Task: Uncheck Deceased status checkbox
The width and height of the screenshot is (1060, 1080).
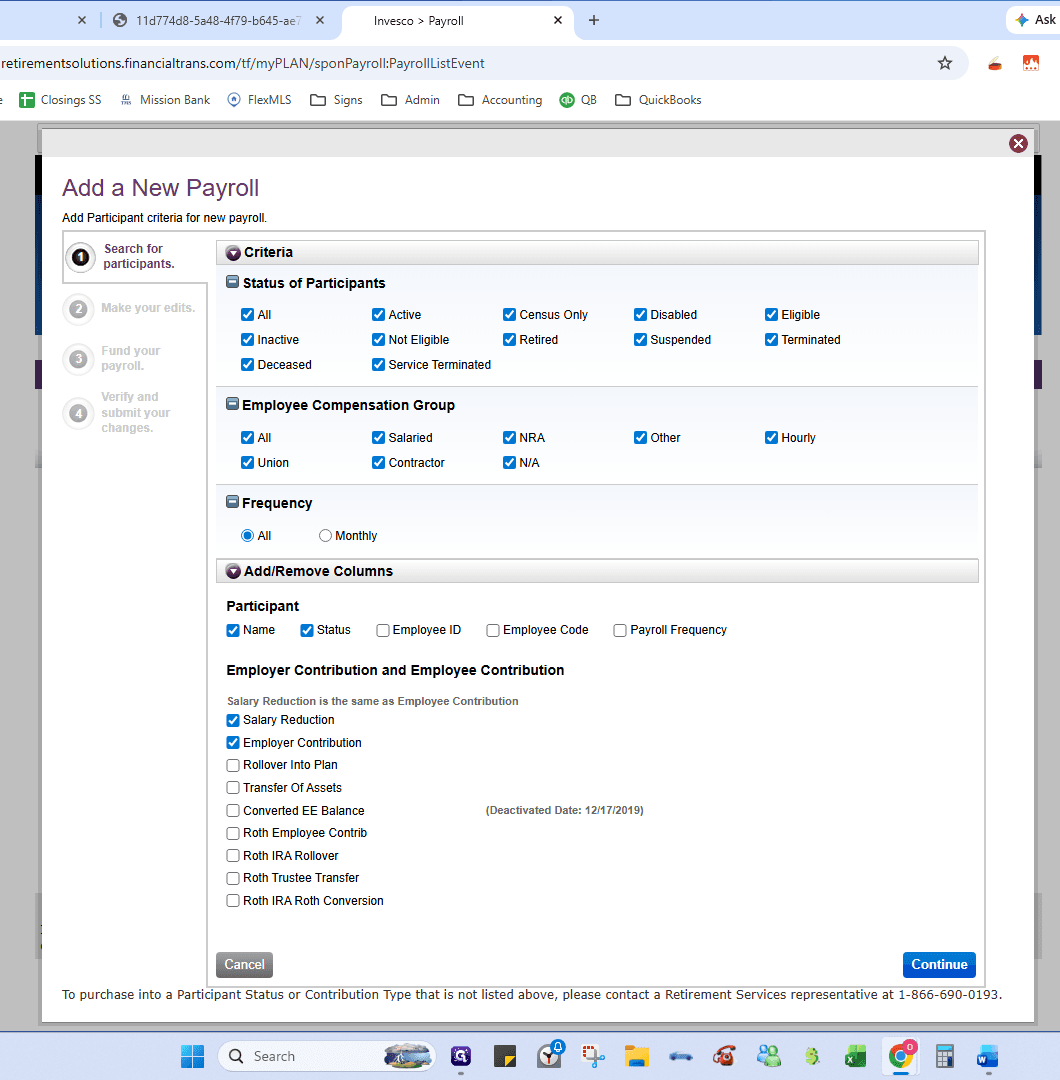Action: click(247, 364)
